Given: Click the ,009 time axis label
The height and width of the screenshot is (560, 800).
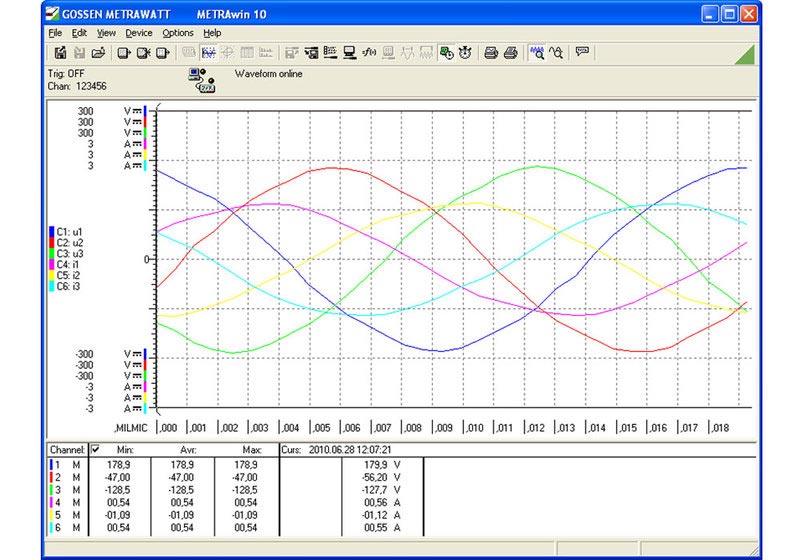Looking at the screenshot, I should click(x=443, y=428).
